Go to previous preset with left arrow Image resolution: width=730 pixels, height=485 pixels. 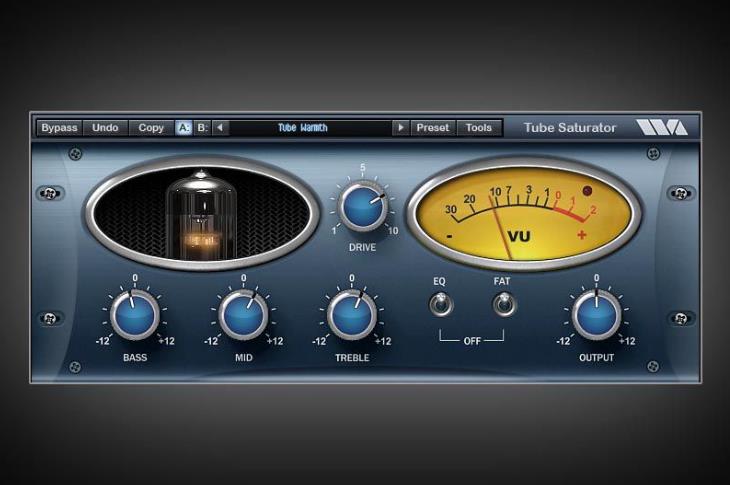(x=220, y=128)
